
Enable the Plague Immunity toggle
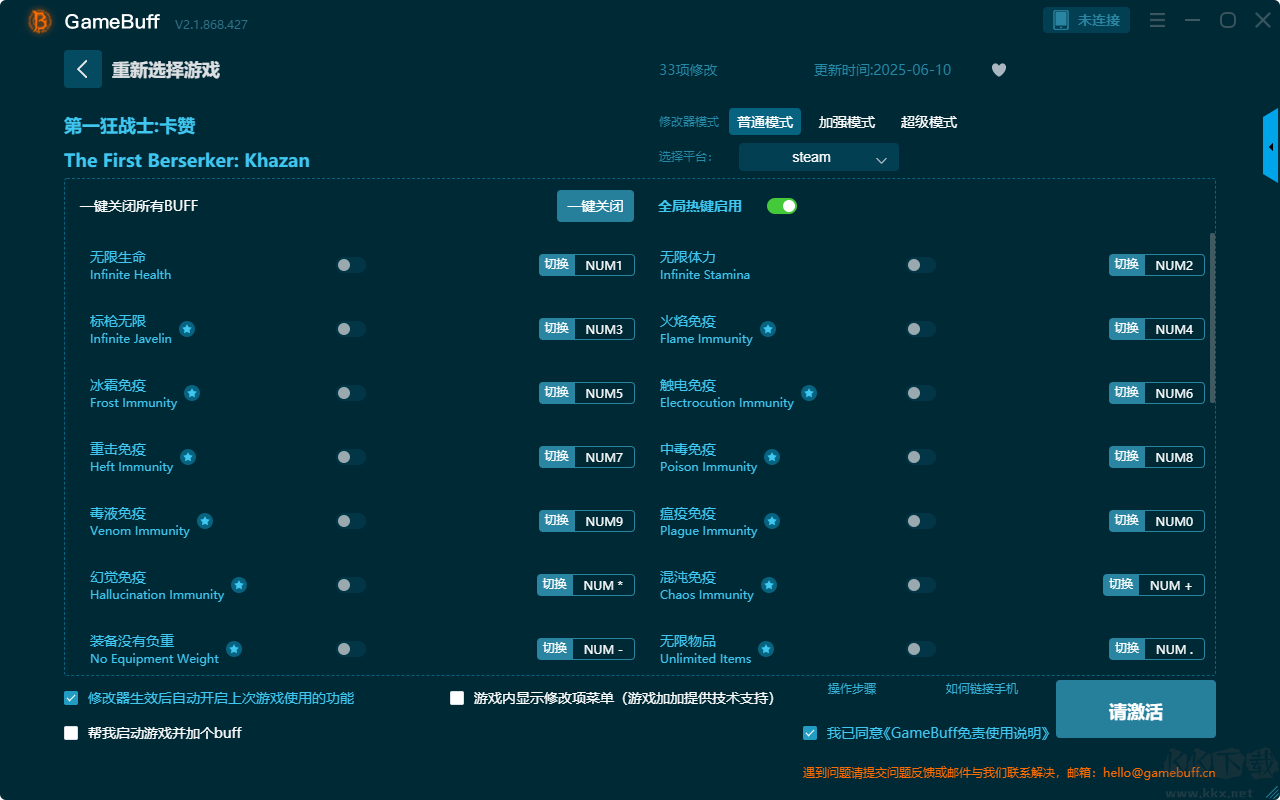tap(921, 521)
